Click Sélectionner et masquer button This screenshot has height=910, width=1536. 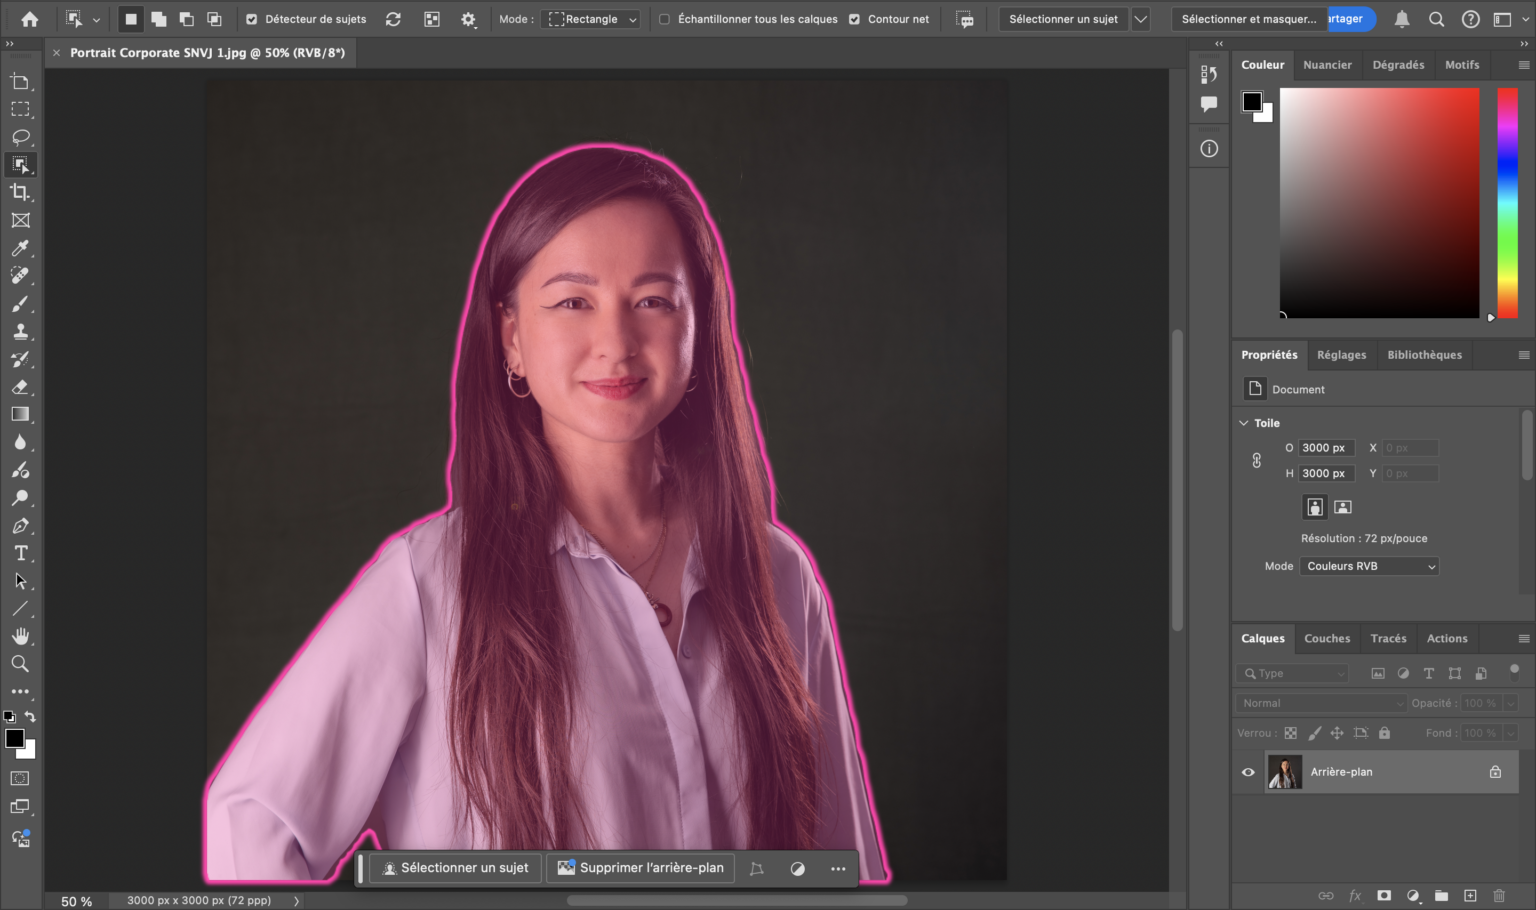(x=1248, y=19)
